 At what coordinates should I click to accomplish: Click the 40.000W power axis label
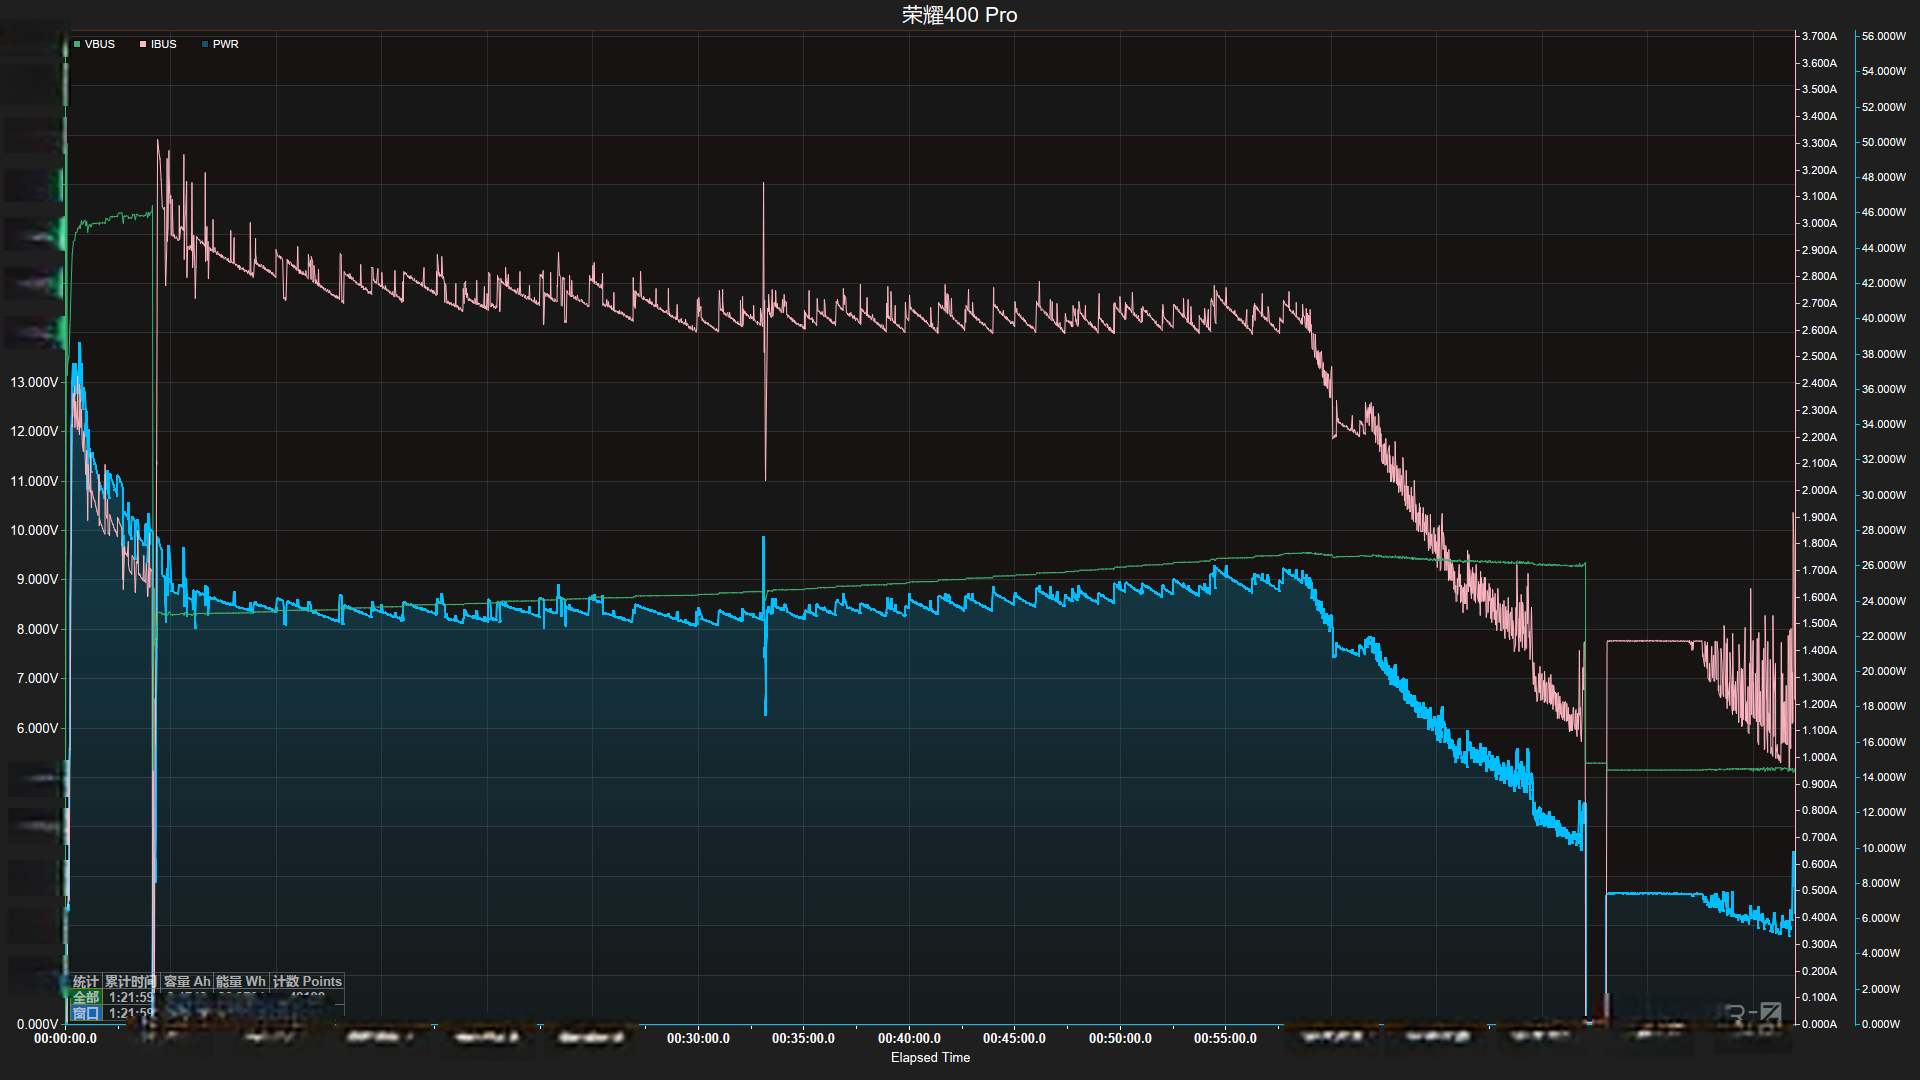[1884, 318]
